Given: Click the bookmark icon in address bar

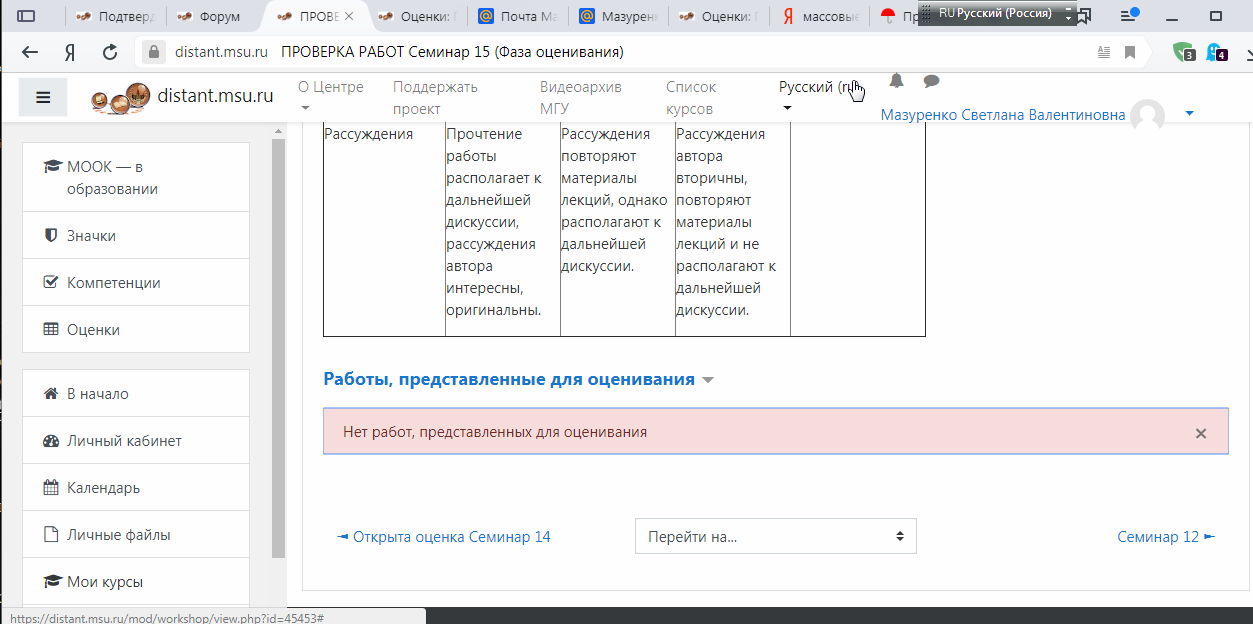Looking at the screenshot, I should point(1130,52).
